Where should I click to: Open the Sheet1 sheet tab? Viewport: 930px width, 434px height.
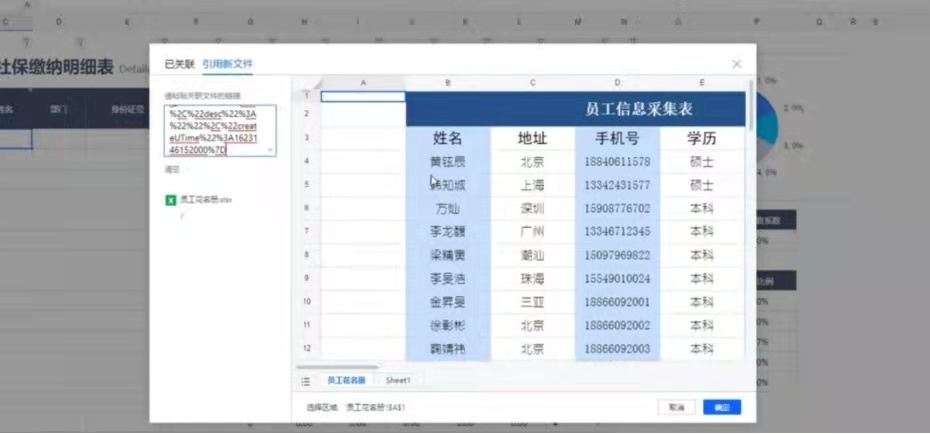coord(398,380)
